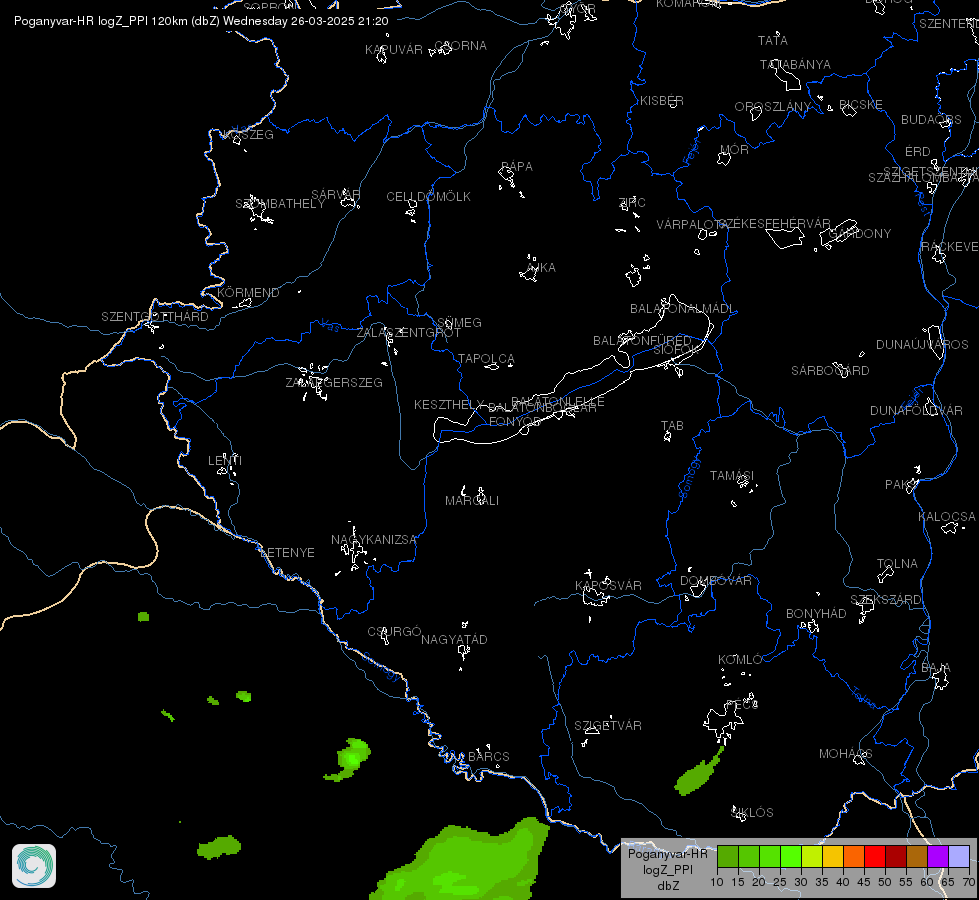Click the PÁPA city label
Viewport: 979px width, 900px height.
coord(516,167)
